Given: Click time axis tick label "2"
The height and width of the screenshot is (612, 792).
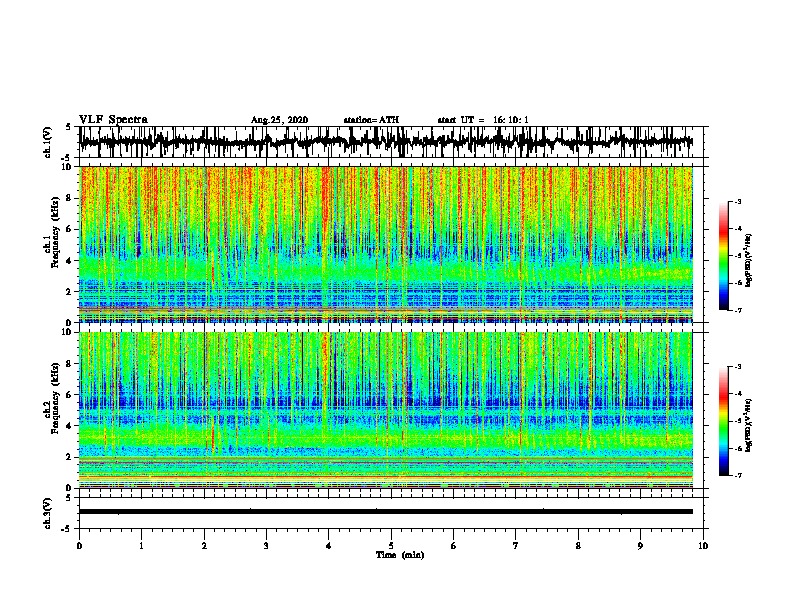Looking at the screenshot, I should point(204,546).
